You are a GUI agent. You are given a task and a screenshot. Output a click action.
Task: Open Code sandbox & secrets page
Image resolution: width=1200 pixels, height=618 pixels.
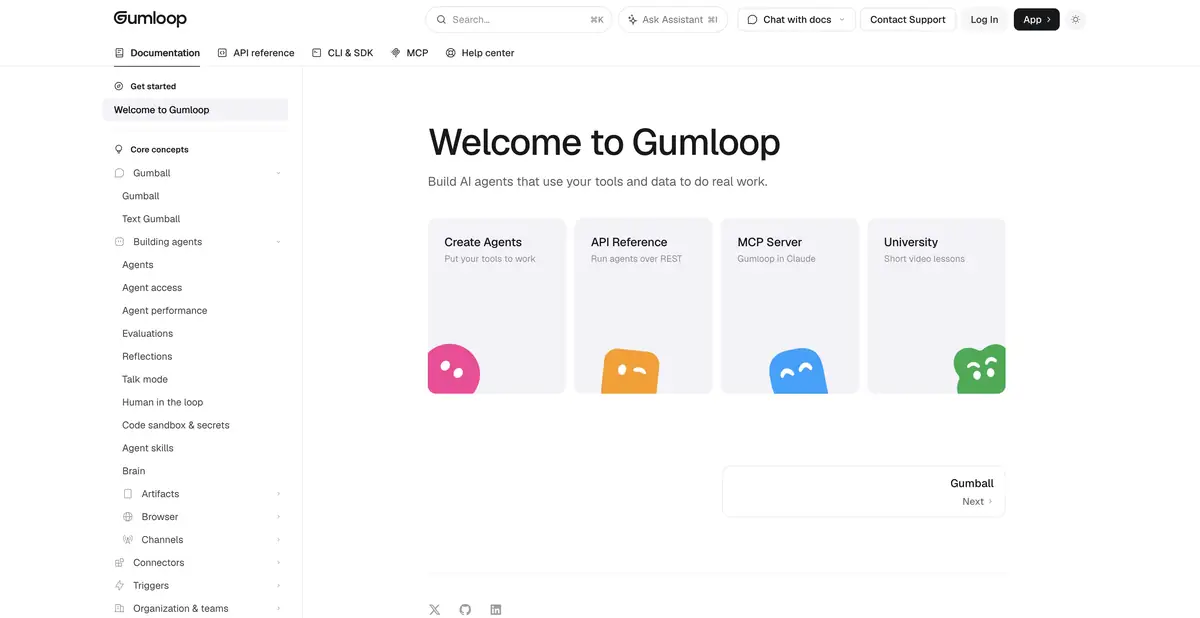tap(176, 426)
